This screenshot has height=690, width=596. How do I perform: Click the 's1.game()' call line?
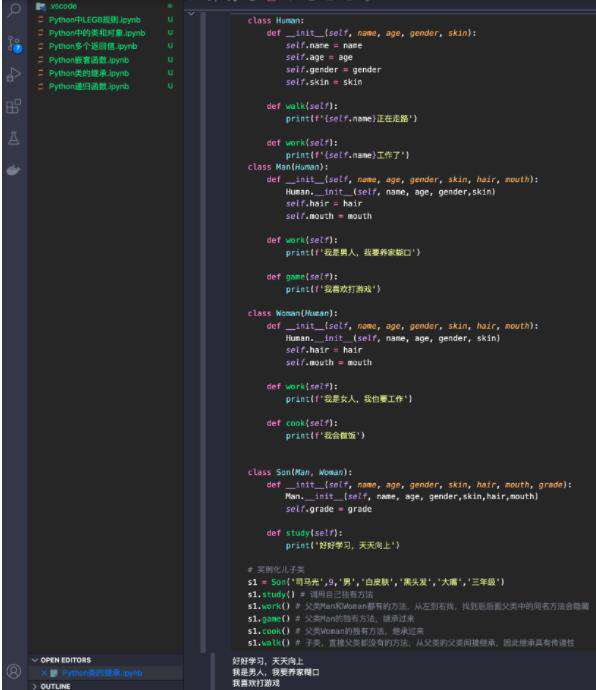coord(269,619)
